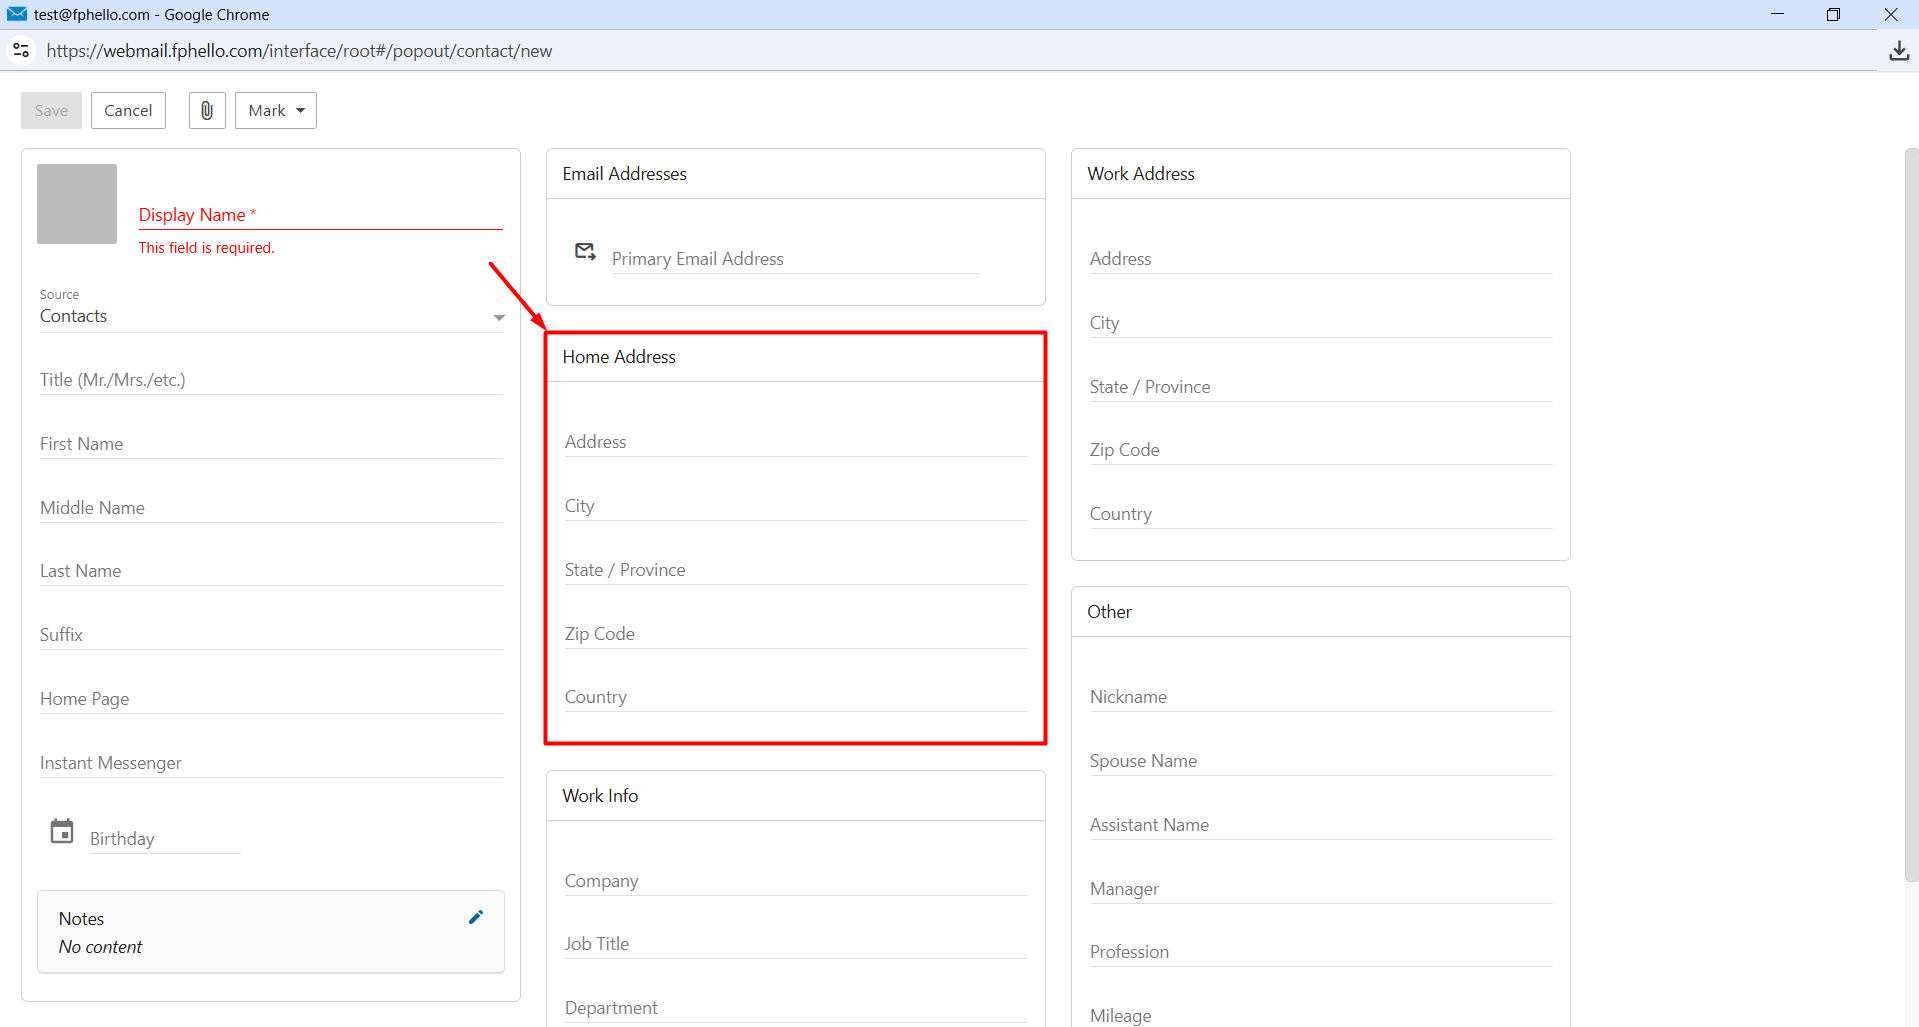Click the Company field in Work Info
1919x1027 pixels.
[x=796, y=881]
